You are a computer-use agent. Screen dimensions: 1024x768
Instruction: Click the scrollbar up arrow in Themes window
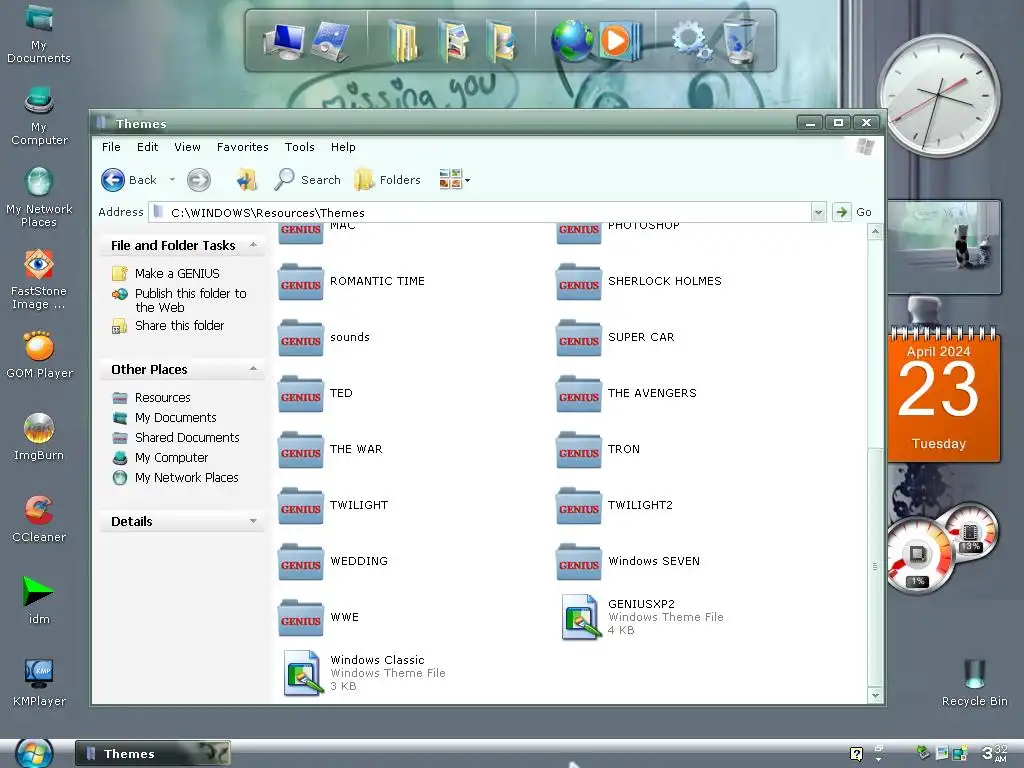coord(875,231)
